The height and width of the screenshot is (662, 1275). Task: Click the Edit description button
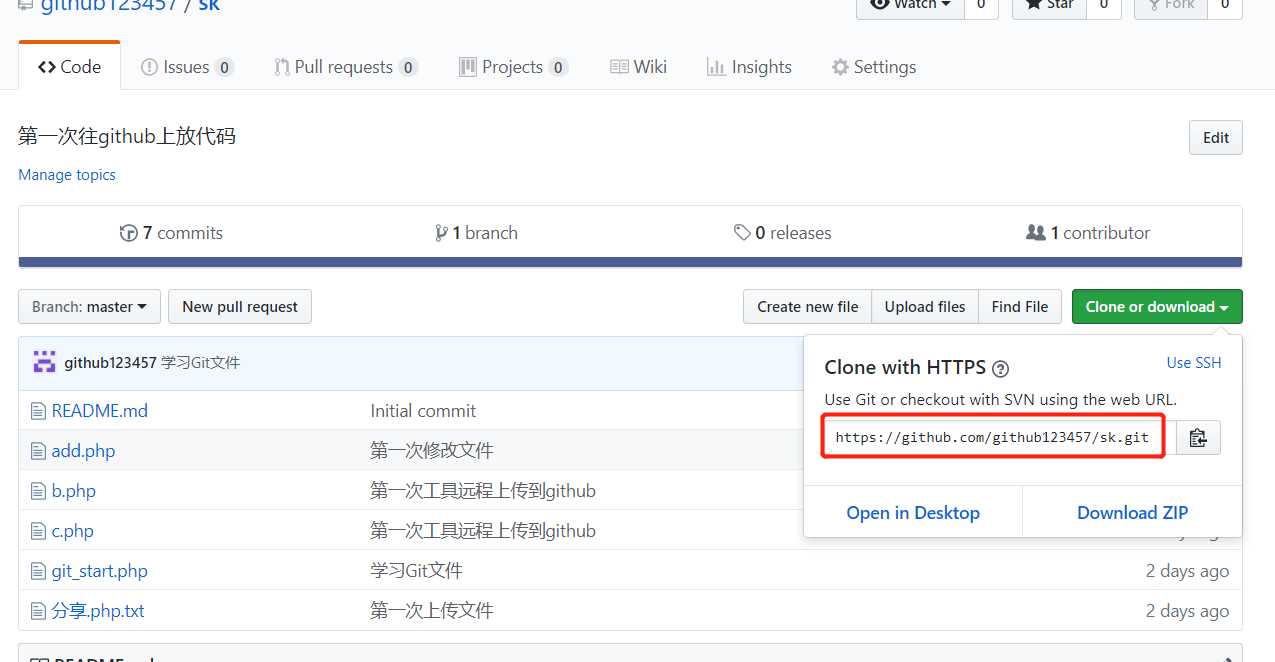point(1215,138)
